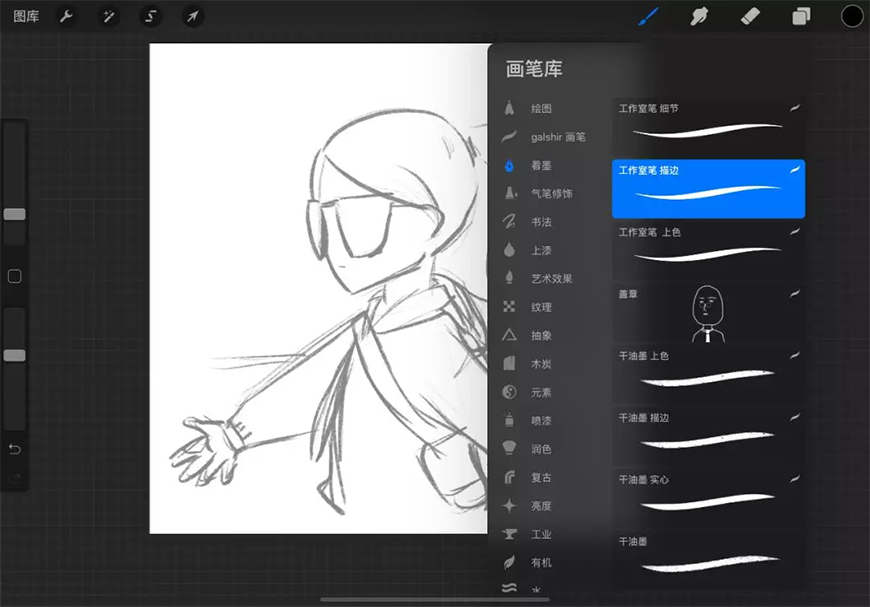
Task: Open the active color swatch circle
Action: [852, 16]
